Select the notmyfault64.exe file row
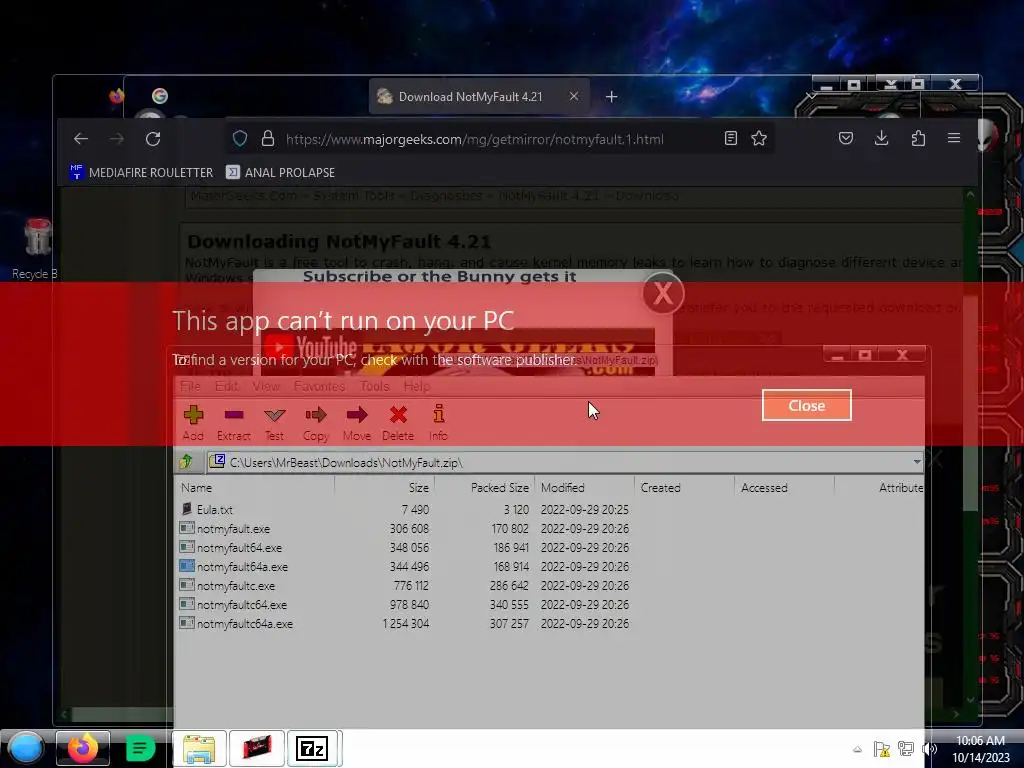Image resolution: width=1024 pixels, height=768 pixels. 404,547
